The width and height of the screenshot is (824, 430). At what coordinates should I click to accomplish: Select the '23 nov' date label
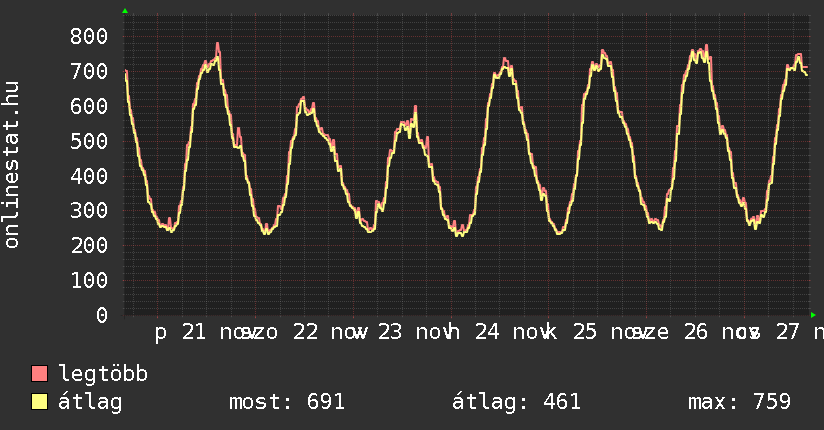pyautogui.click(x=417, y=331)
